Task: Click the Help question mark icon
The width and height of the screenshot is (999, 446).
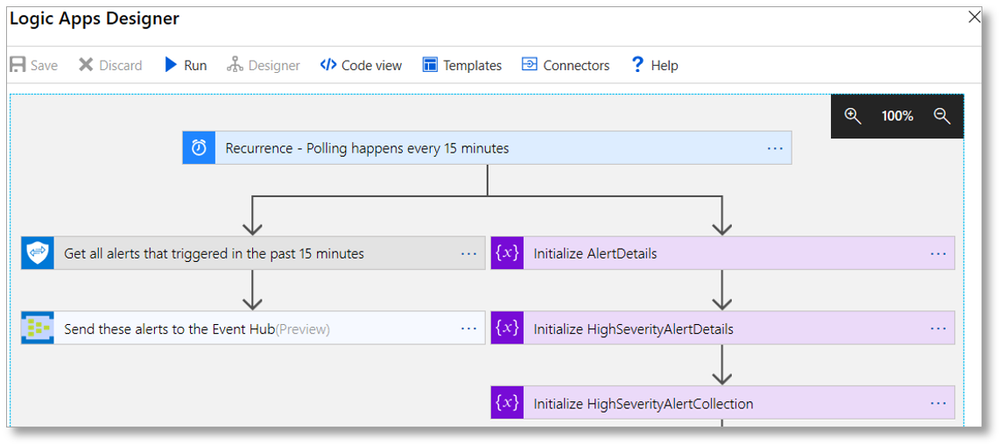Action: tap(638, 65)
